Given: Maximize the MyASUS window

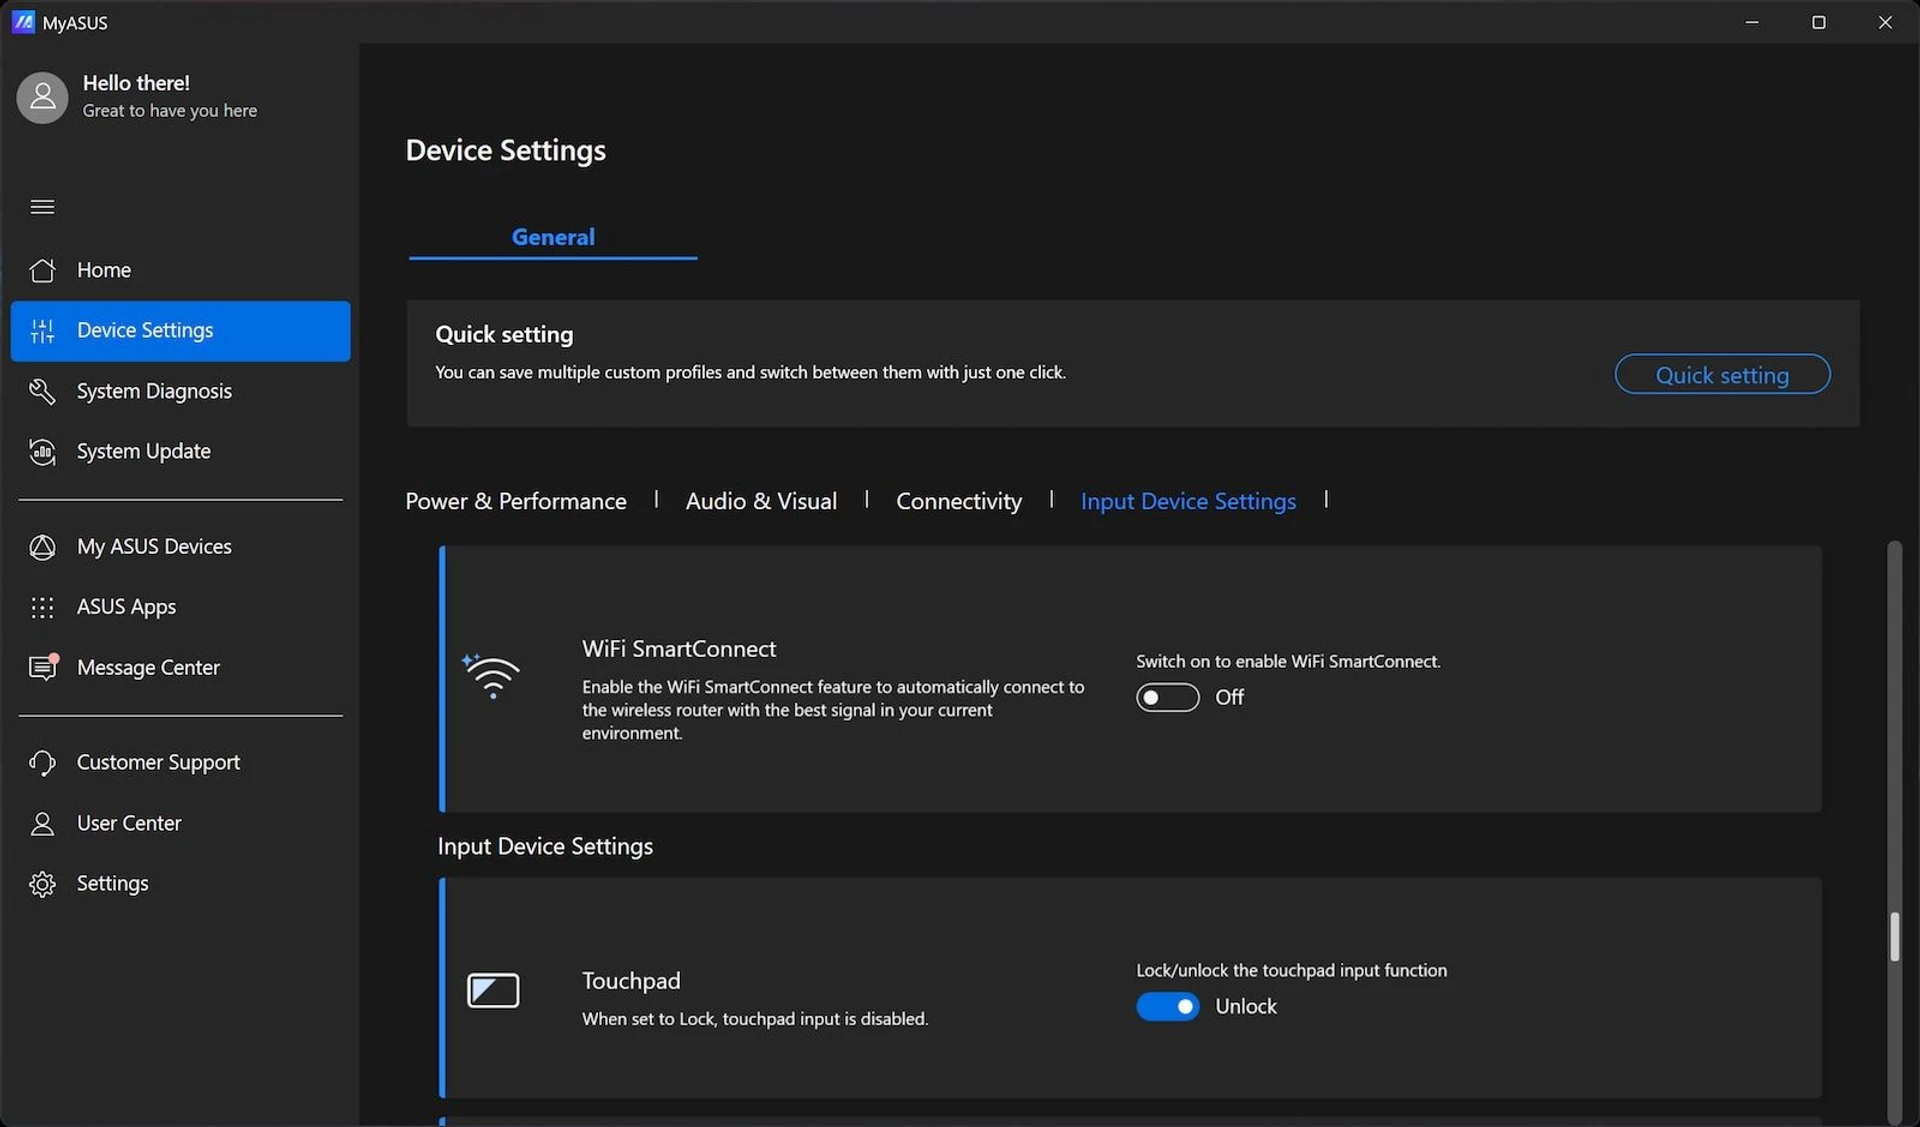Looking at the screenshot, I should [x=1819, y=22].
